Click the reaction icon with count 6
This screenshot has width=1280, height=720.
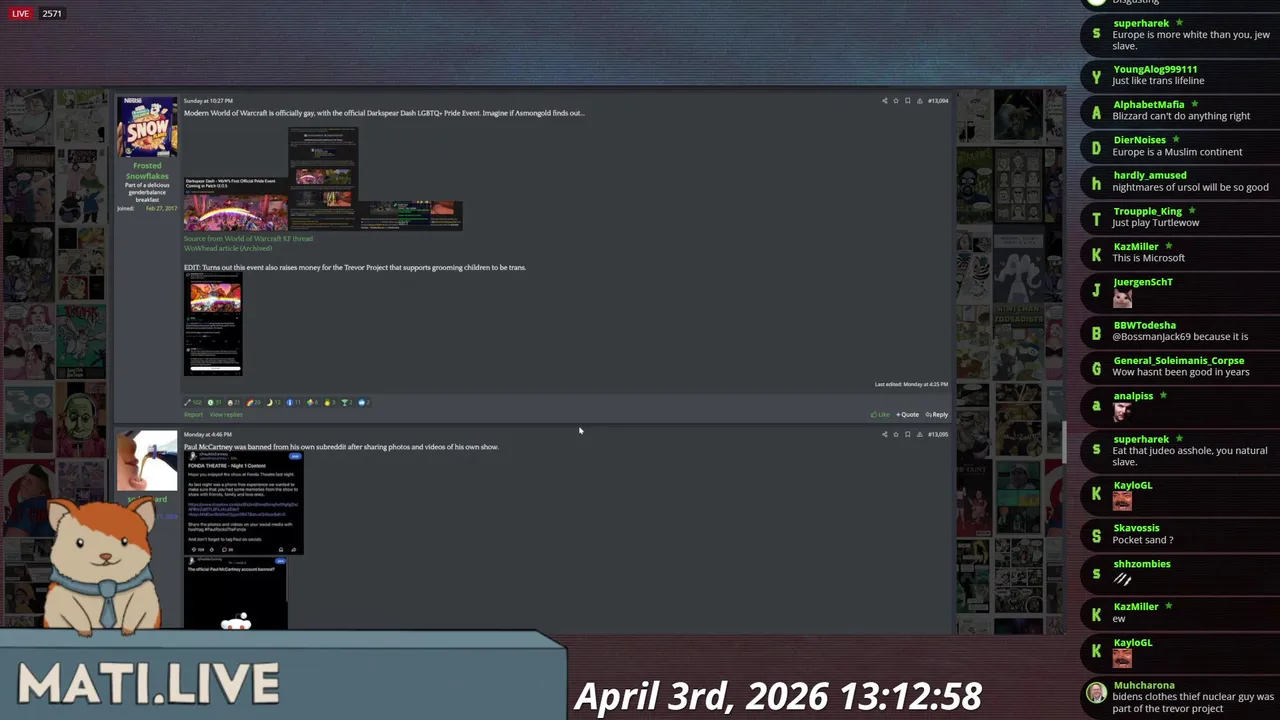[310, 402]
